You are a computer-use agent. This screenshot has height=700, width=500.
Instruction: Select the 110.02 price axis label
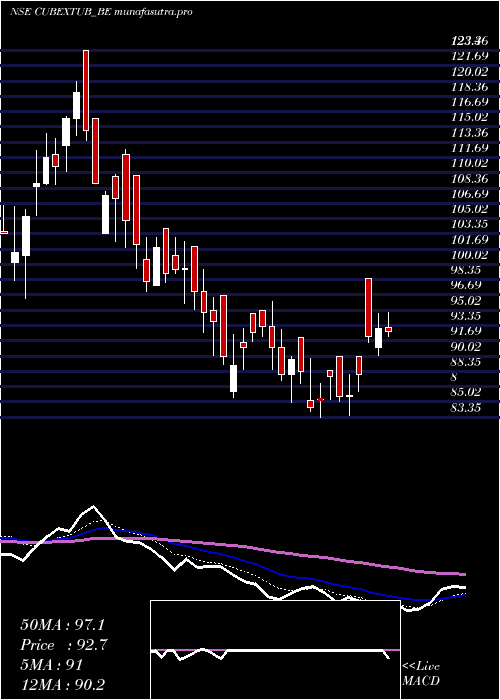pyautogui.click(x=469, y=163)
